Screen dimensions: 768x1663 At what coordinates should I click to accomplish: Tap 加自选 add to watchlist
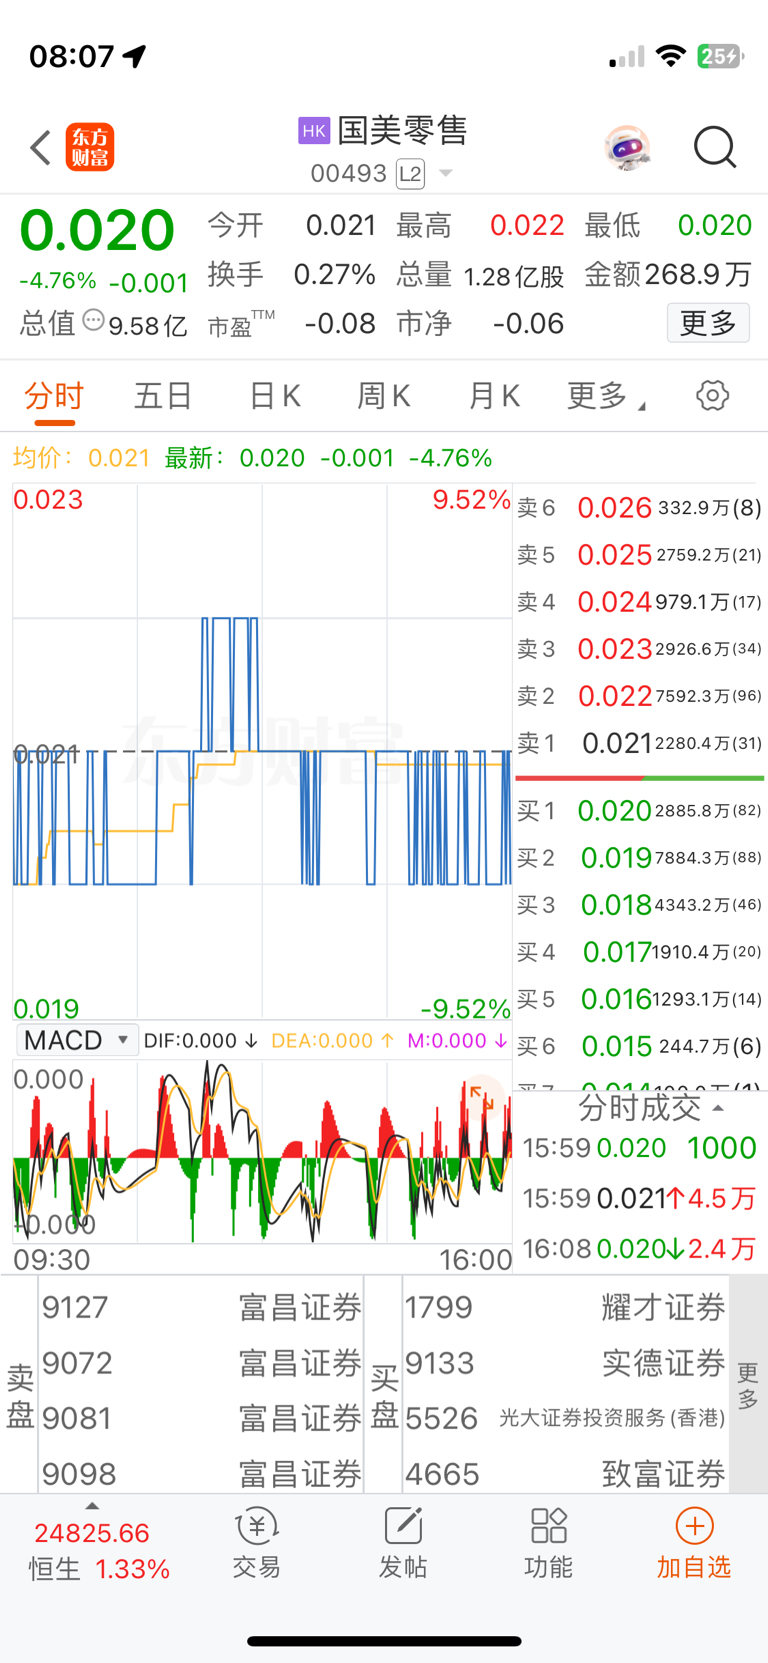pyautogui.click(x=694, y=1544)
